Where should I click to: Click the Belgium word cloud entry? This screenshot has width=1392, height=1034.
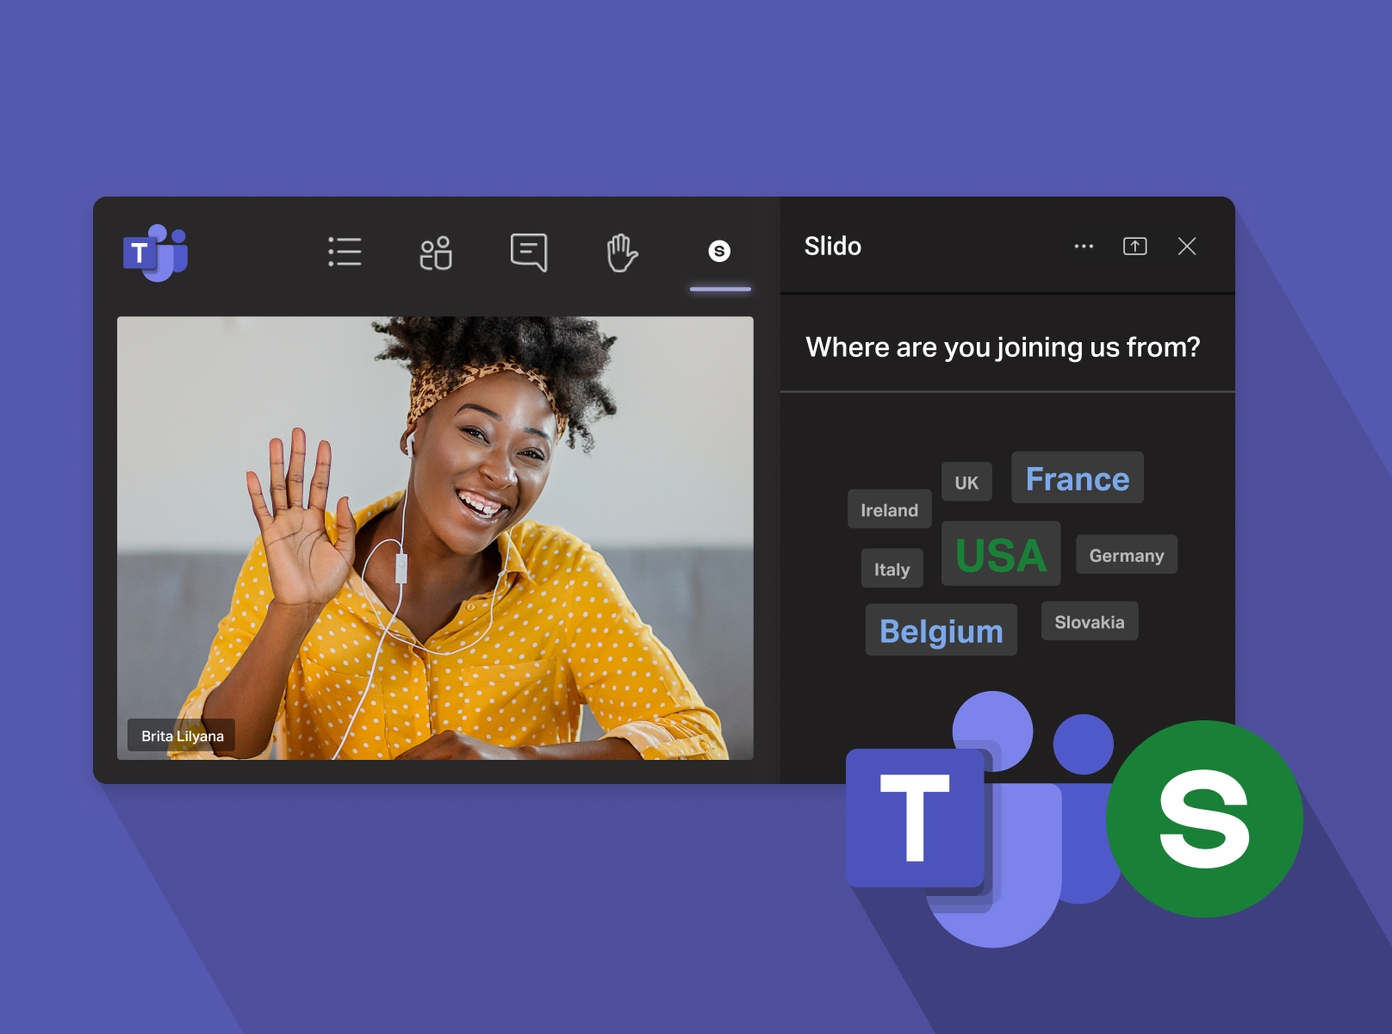coord(941,630)
